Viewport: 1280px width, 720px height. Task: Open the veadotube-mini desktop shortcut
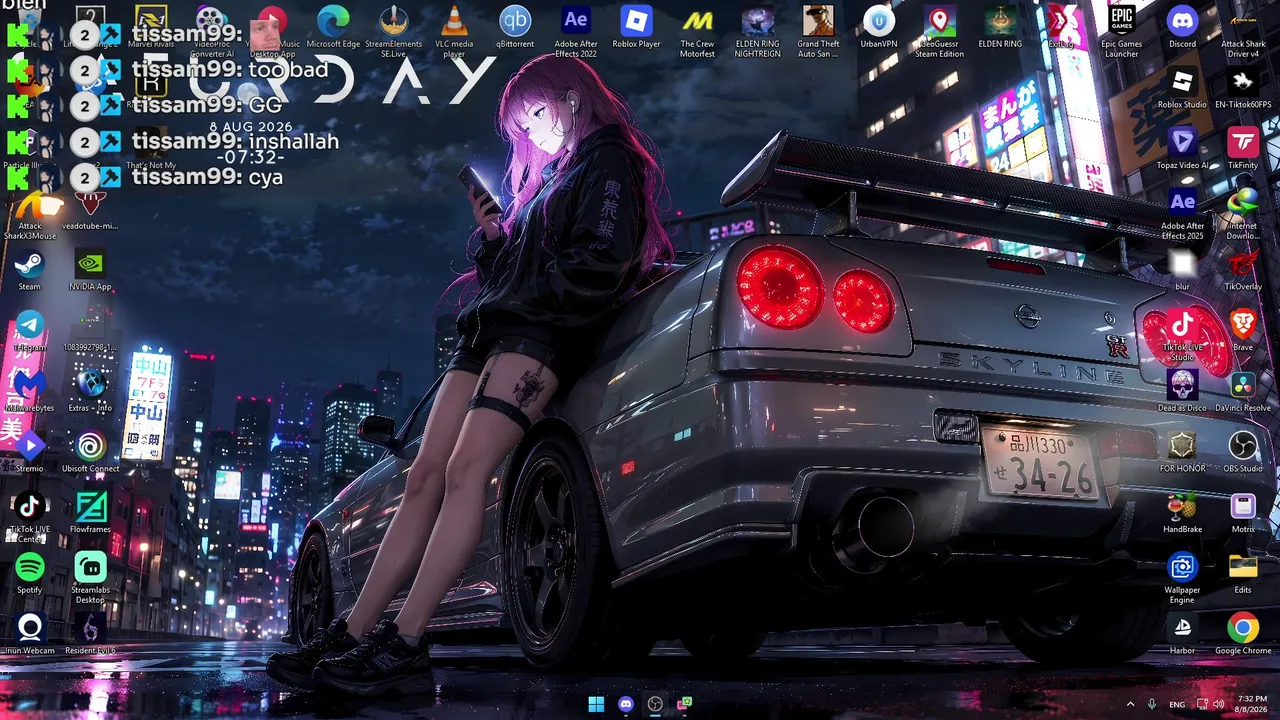(x=90, y=210)
